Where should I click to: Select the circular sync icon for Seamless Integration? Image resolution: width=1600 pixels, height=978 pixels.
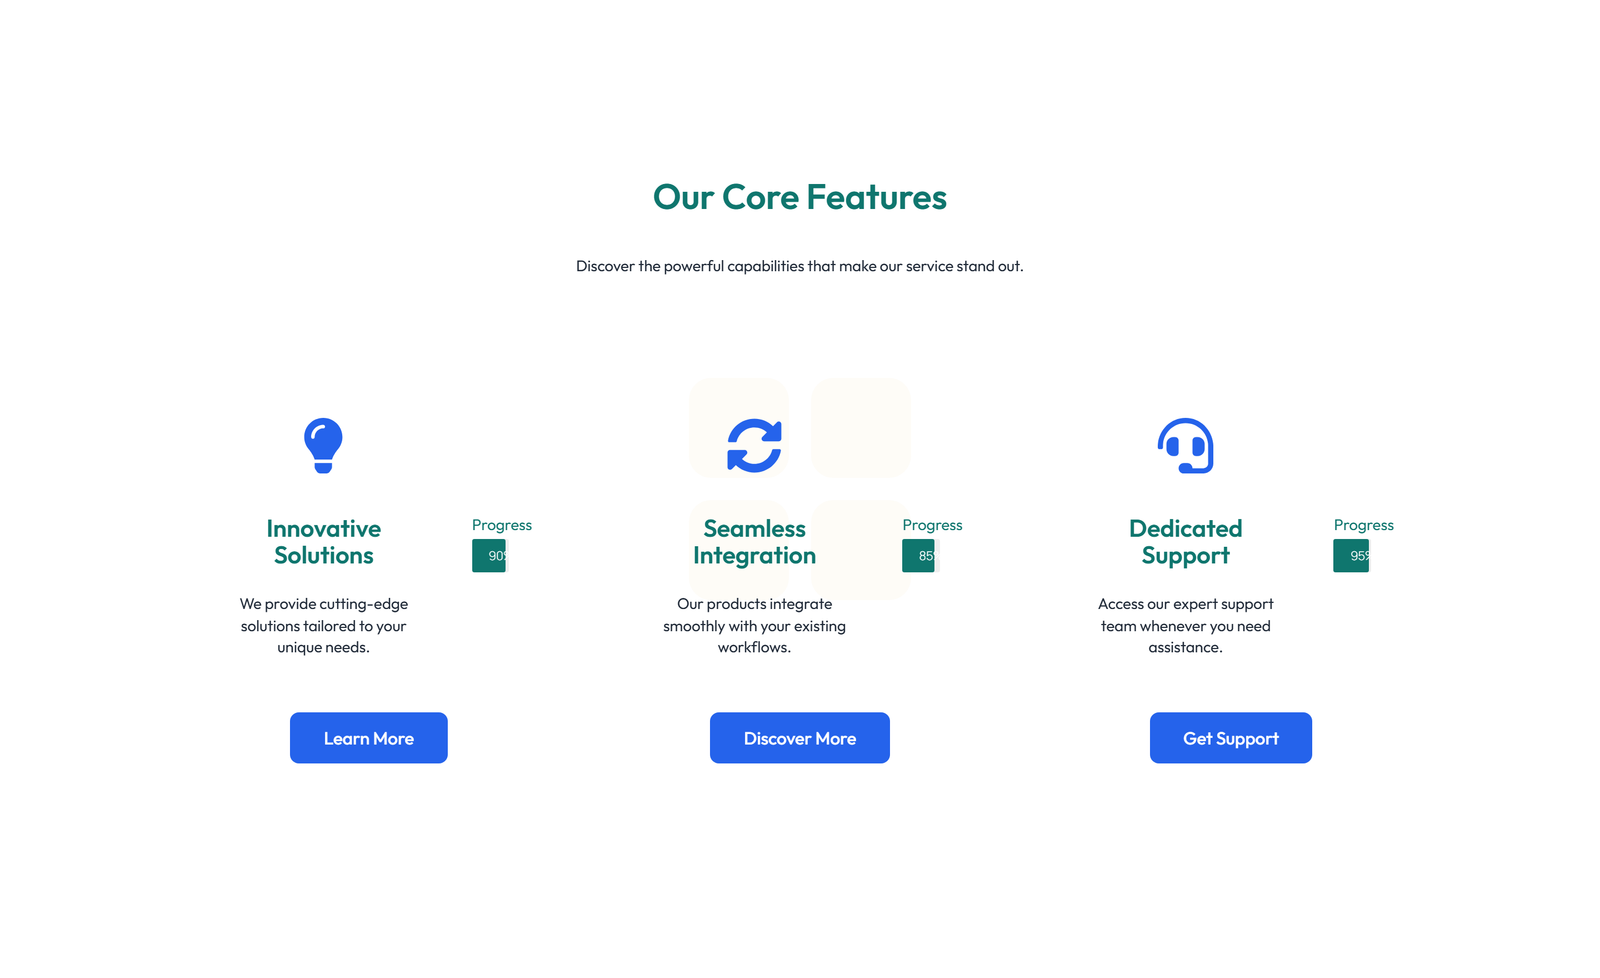(755, 446)
